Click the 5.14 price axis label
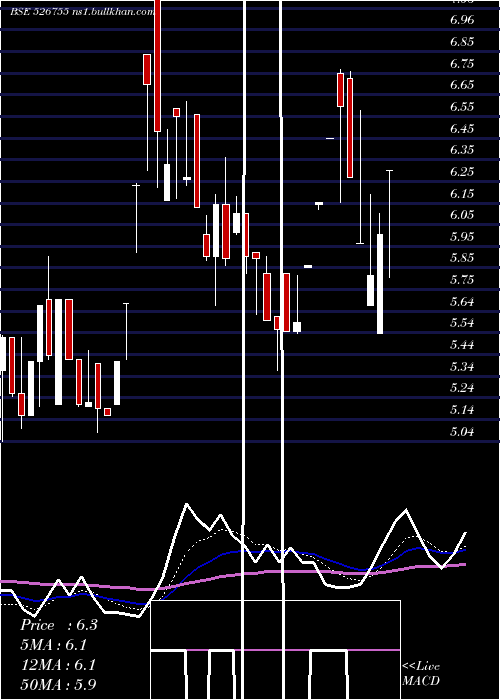This screenshot has height=700, width=500. 462,410
